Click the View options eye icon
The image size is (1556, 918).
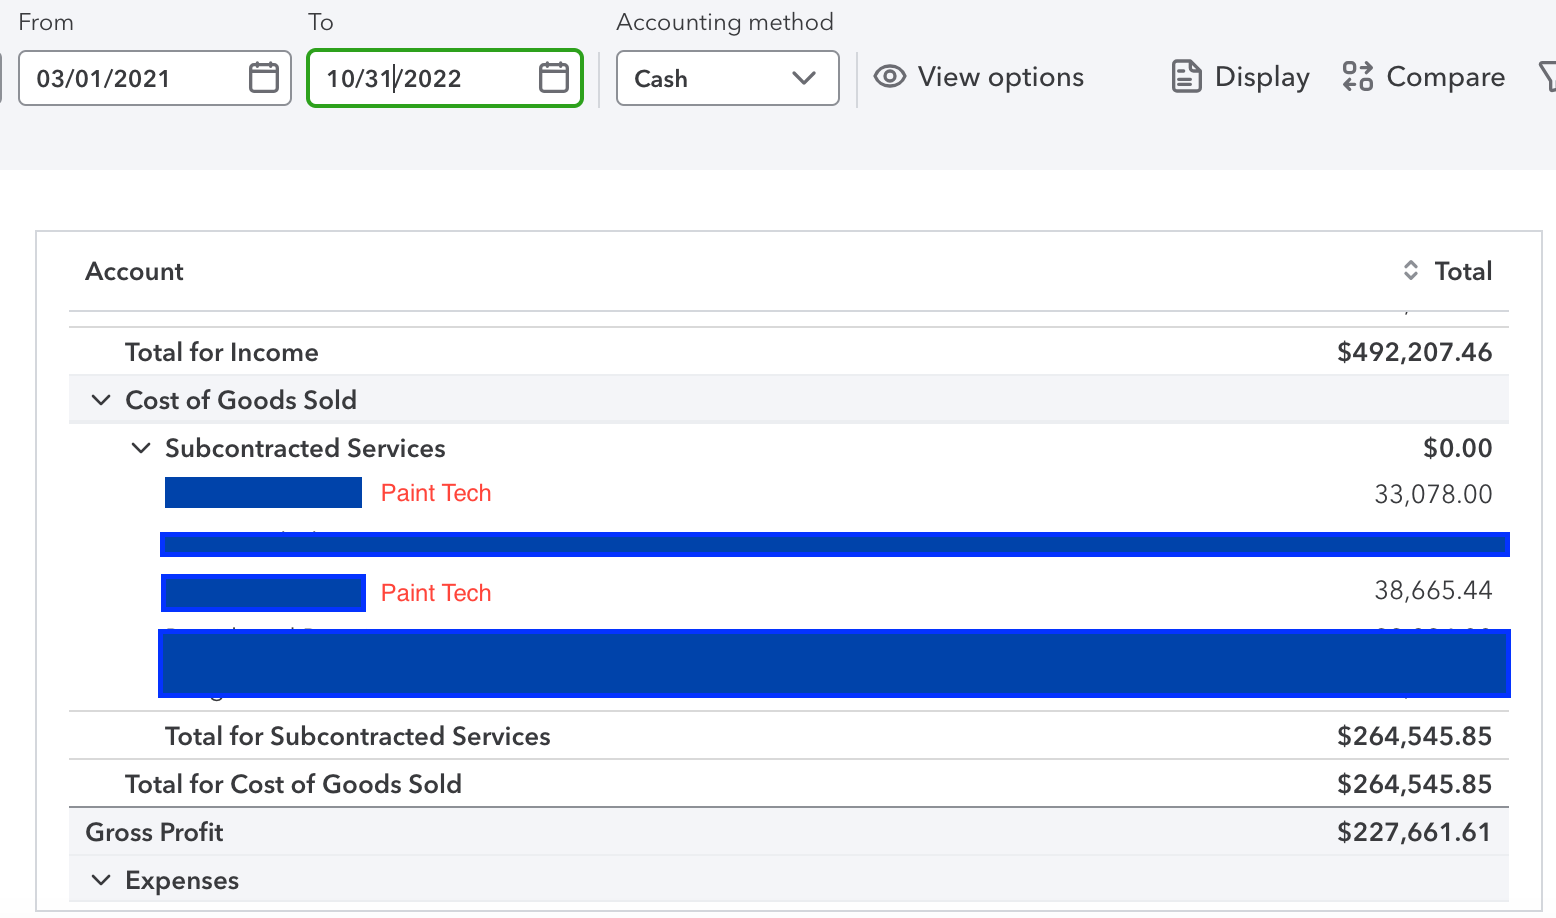[x=890, y=77]
